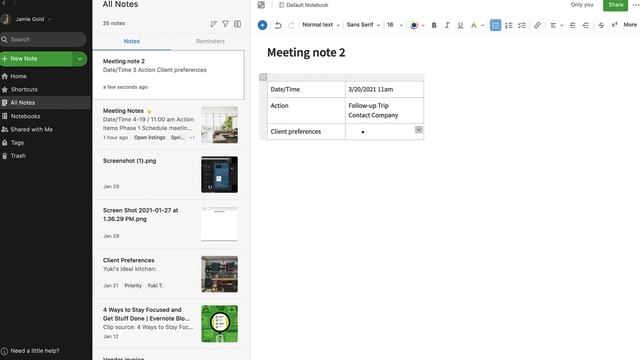The height and width of the screenshot is (360, 640).
Task: Open the text alignment dropdown
Action: coord(556,25)
